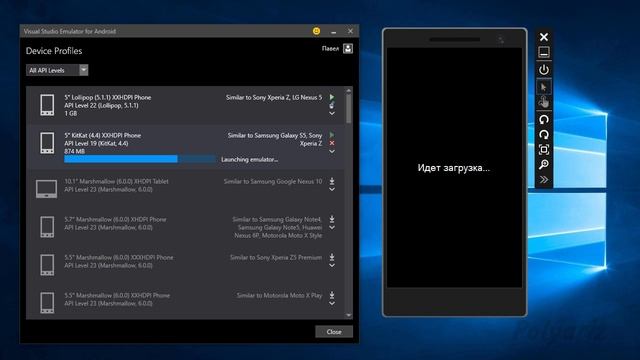Open the emulator Zoom magnifier tool
The width and height of the screenshot is (640, 360).
tap(544, 164)
